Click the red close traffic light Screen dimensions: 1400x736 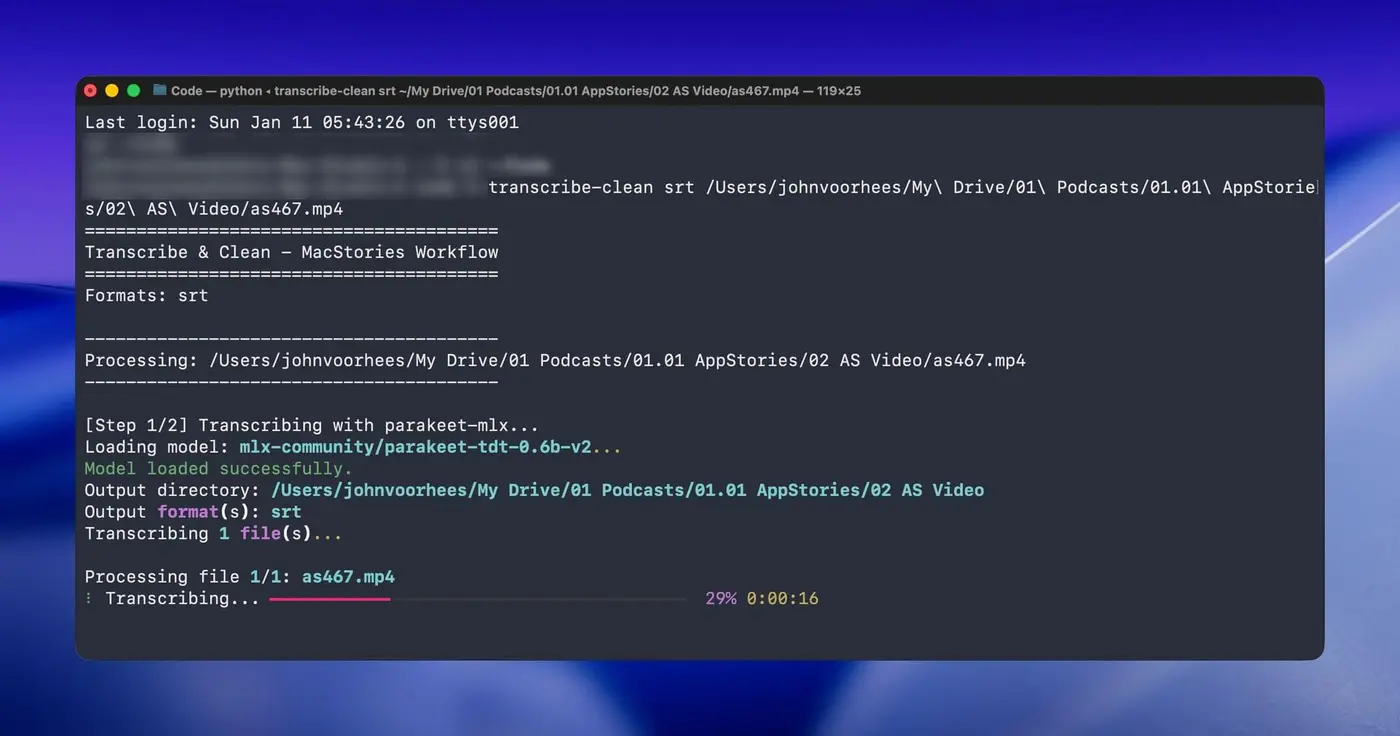point(90,89)
